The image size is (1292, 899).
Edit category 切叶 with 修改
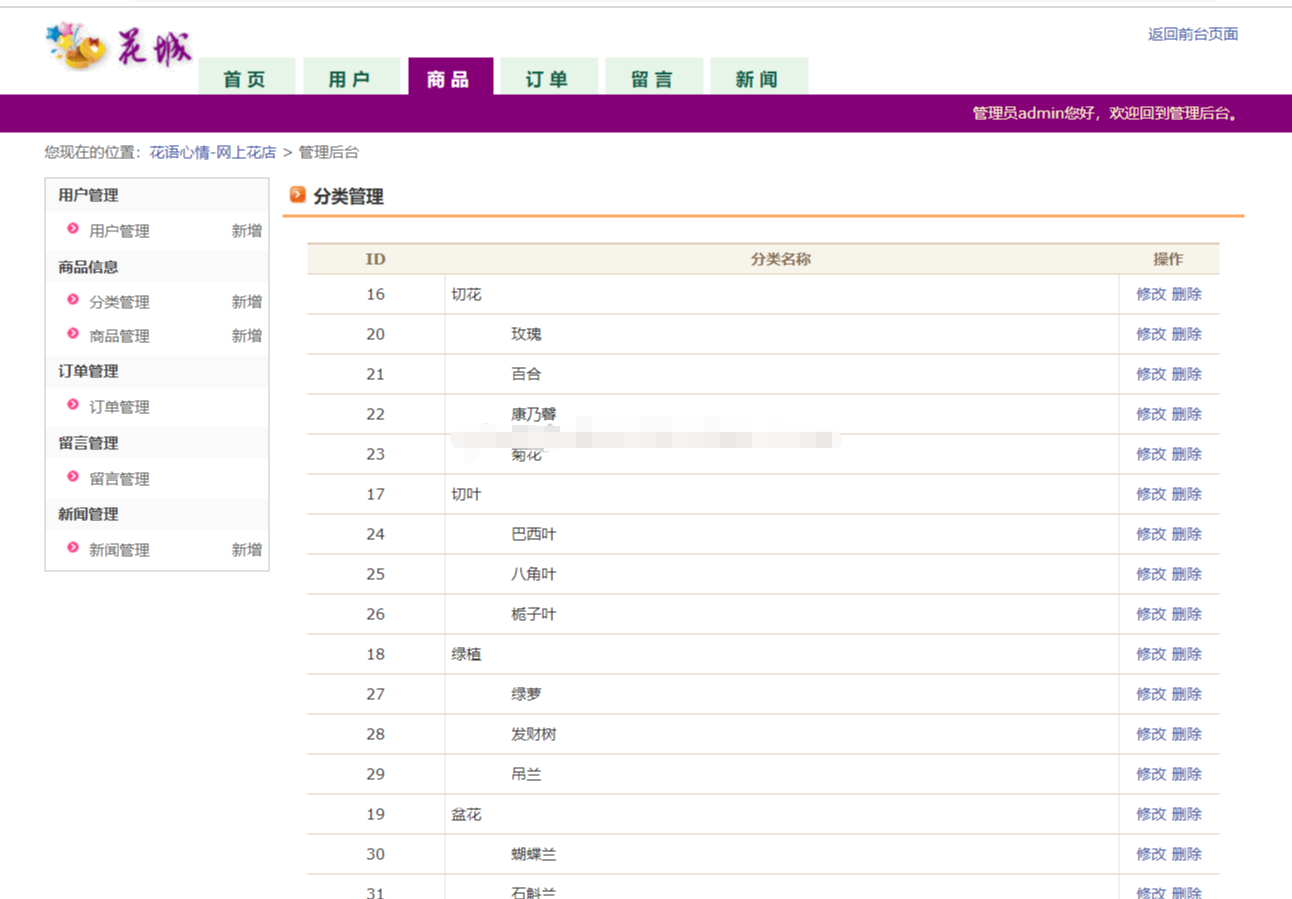tap(1151, 494)
